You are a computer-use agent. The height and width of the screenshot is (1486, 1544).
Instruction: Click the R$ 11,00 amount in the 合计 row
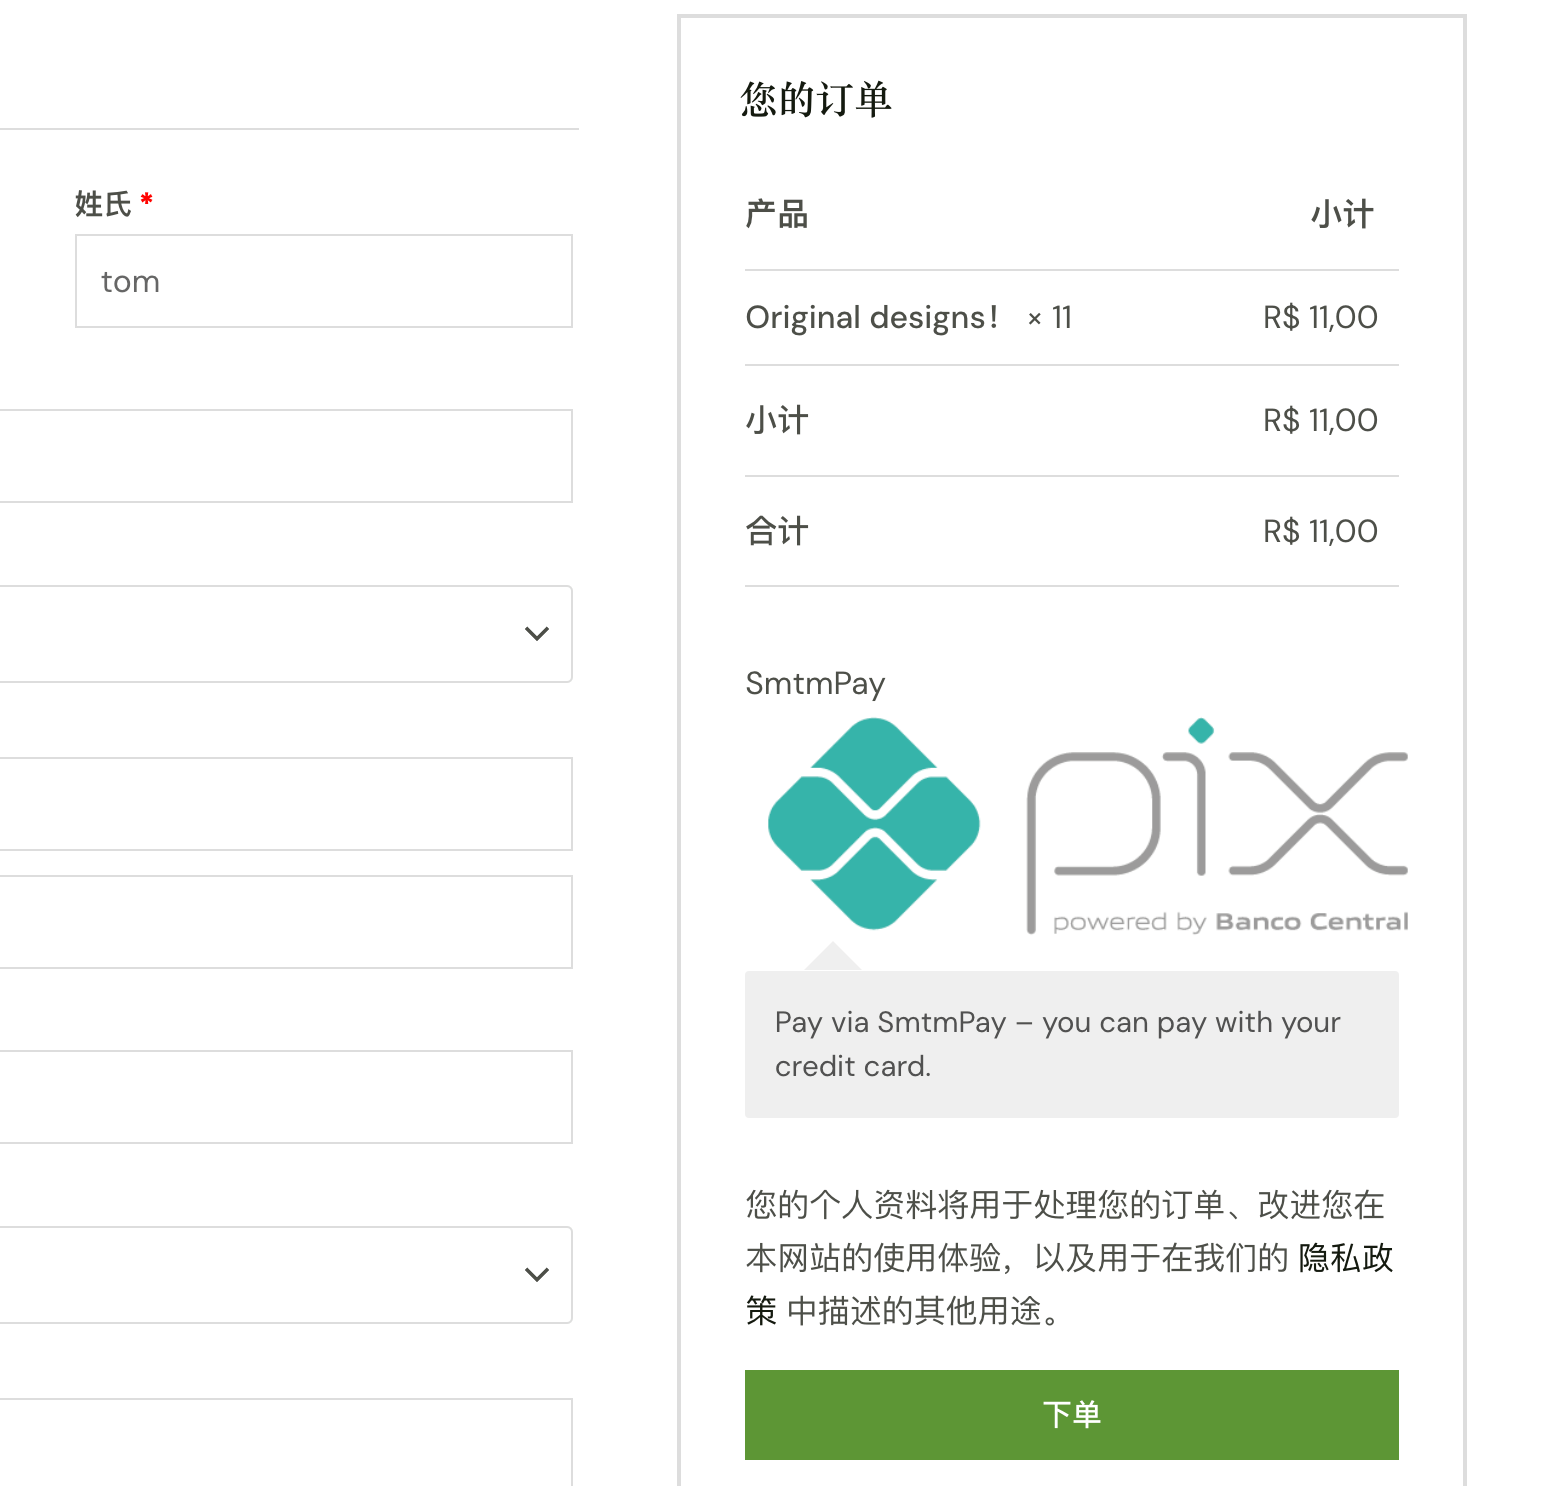1320,531
